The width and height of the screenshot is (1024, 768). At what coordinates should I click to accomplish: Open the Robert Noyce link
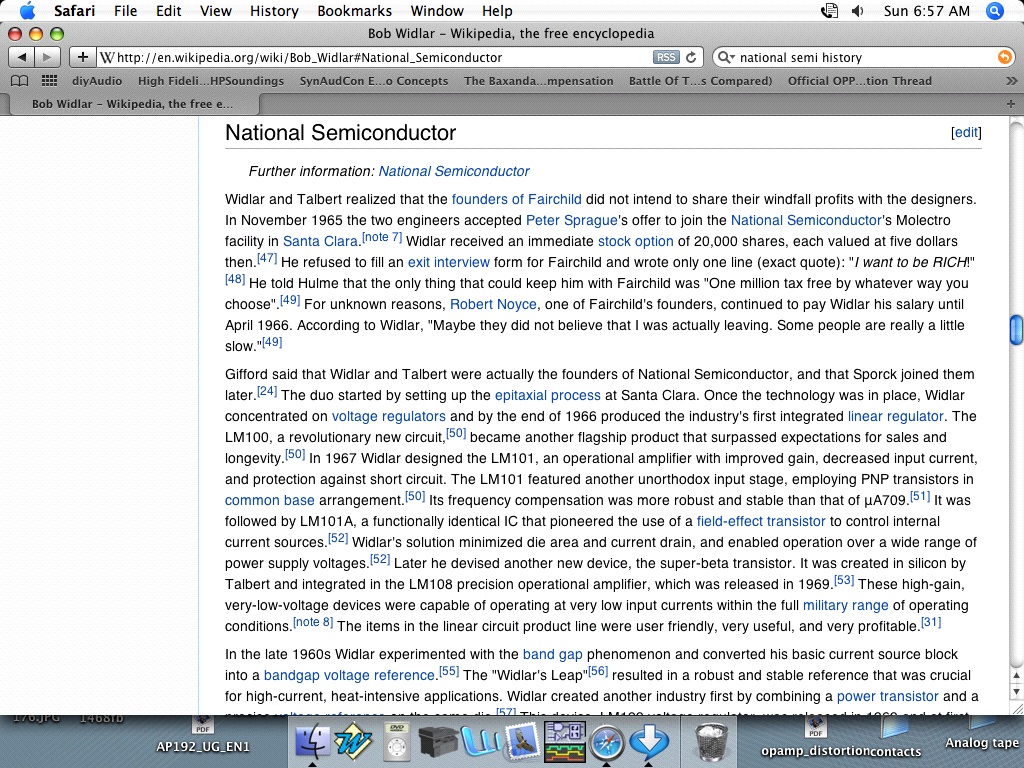click(493, 304)
